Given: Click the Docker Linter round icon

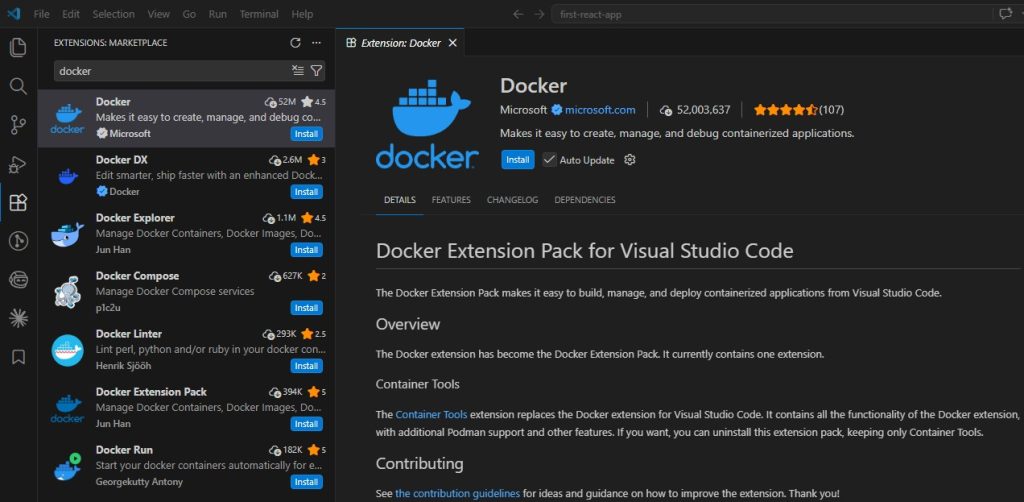Looking at the screenshot, I should (67, 351).
